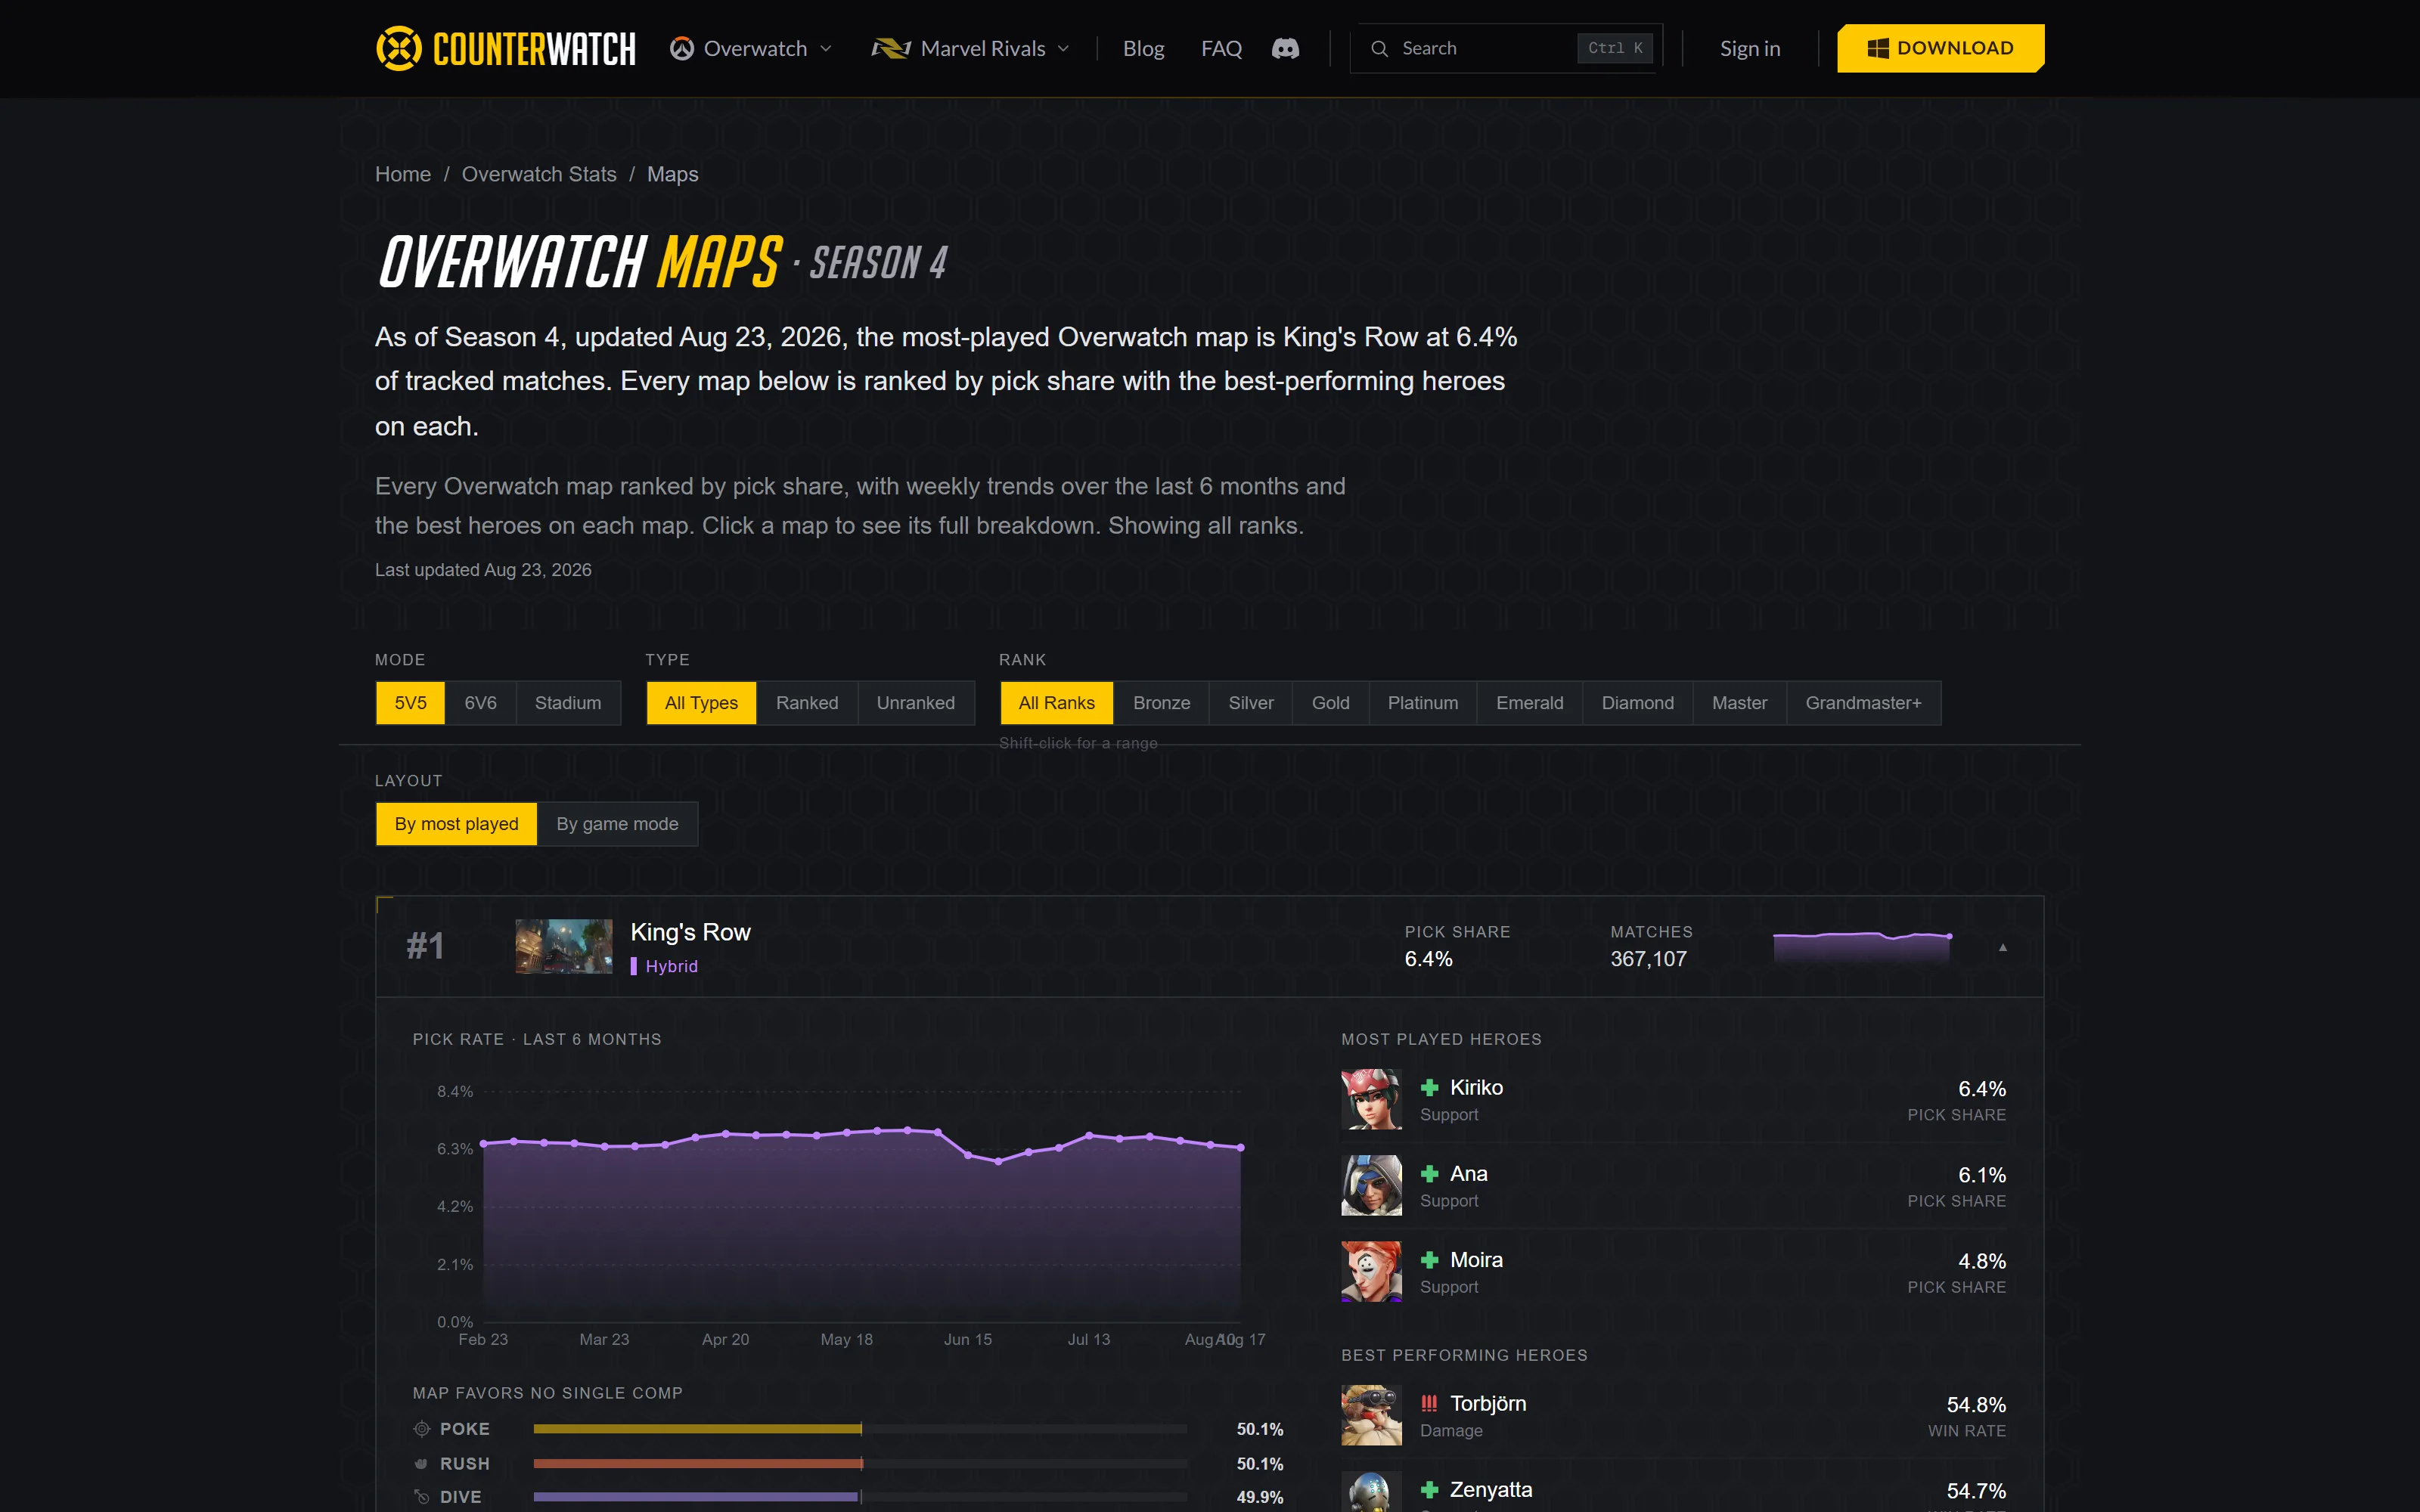Filter by Silver rank
The image size is (2420, 1512).
point(1251,703)
